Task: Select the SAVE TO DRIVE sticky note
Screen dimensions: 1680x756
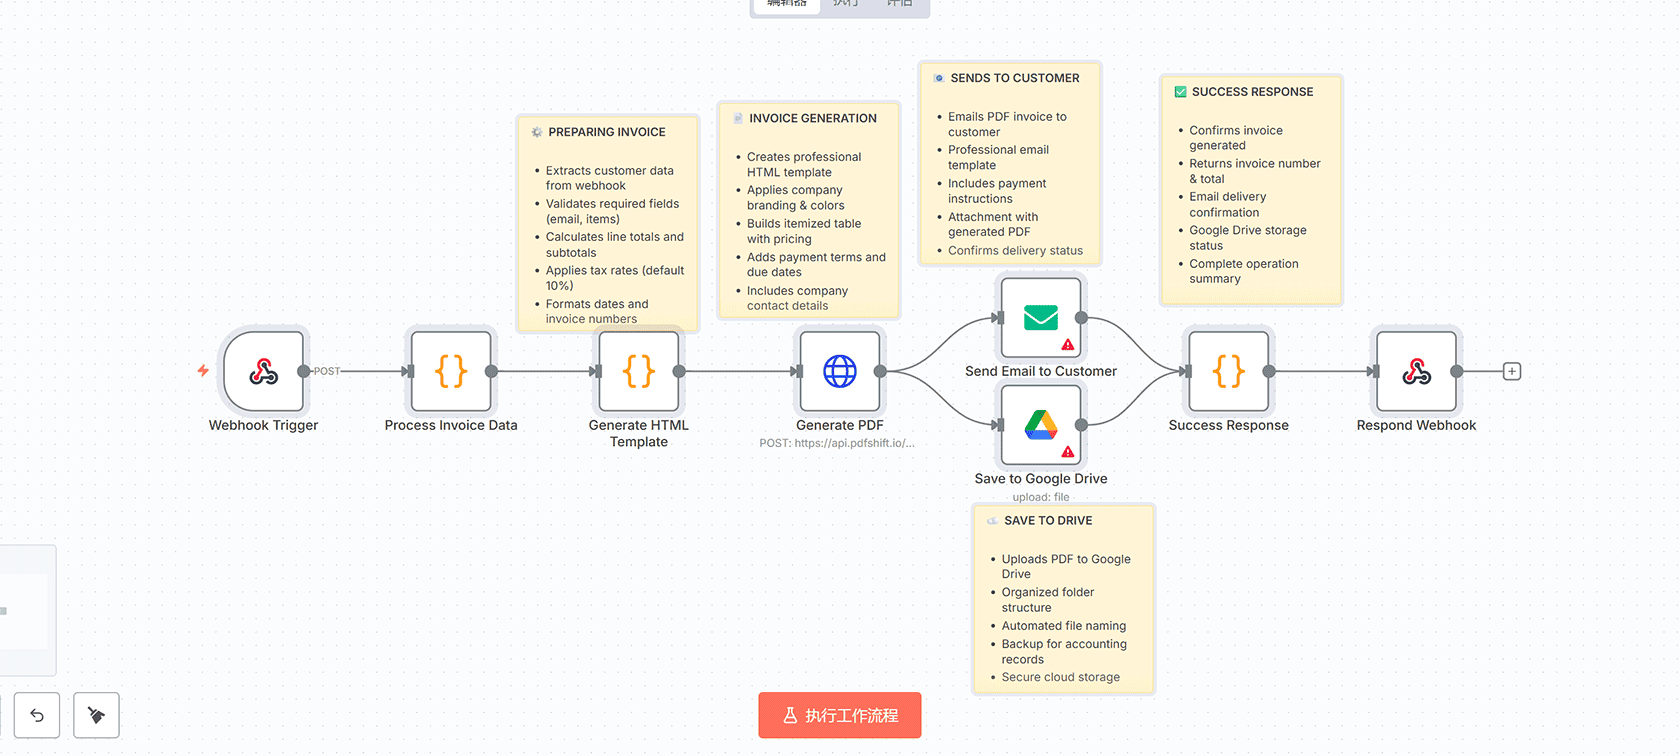Action: 1063,600
